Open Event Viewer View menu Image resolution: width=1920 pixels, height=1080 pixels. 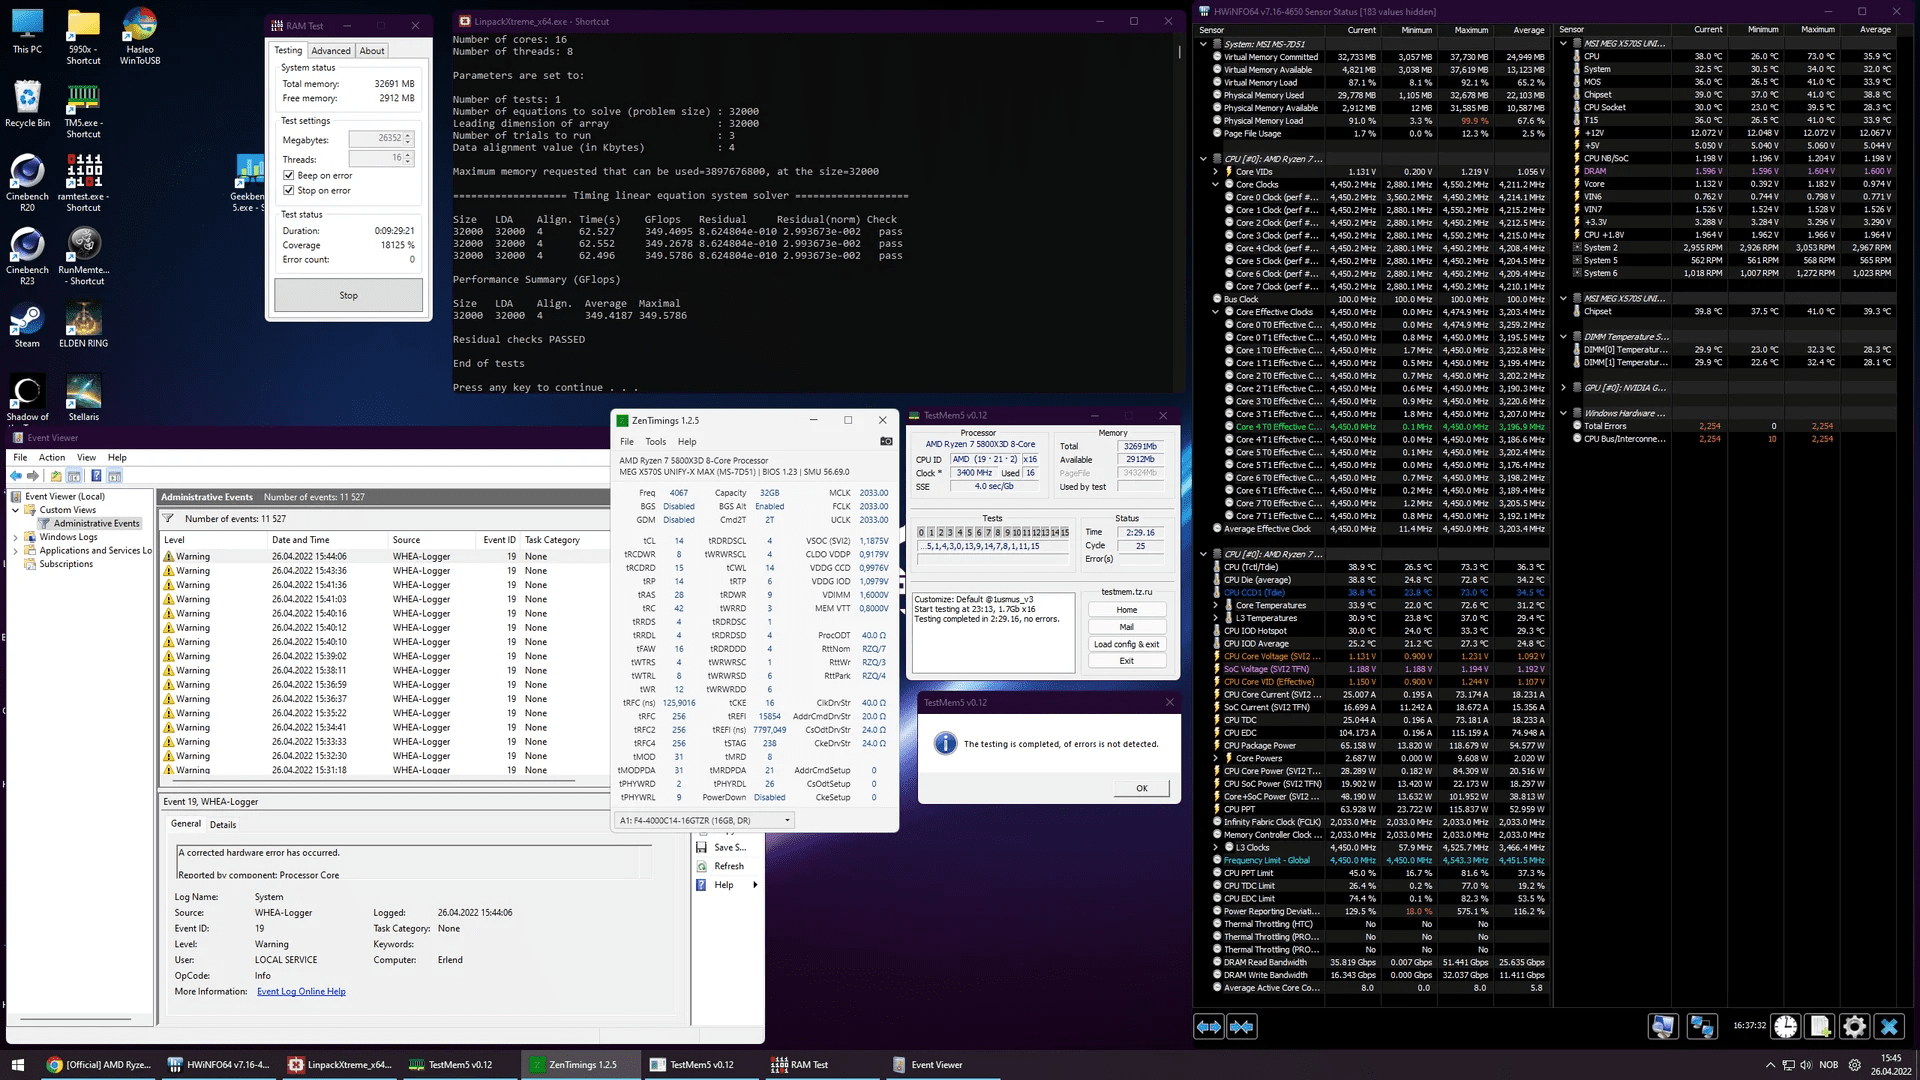[87, 457]
